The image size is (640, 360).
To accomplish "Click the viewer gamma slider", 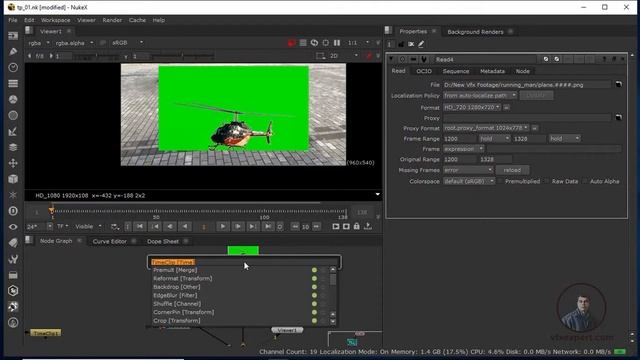I will click(x=182, y=56).
